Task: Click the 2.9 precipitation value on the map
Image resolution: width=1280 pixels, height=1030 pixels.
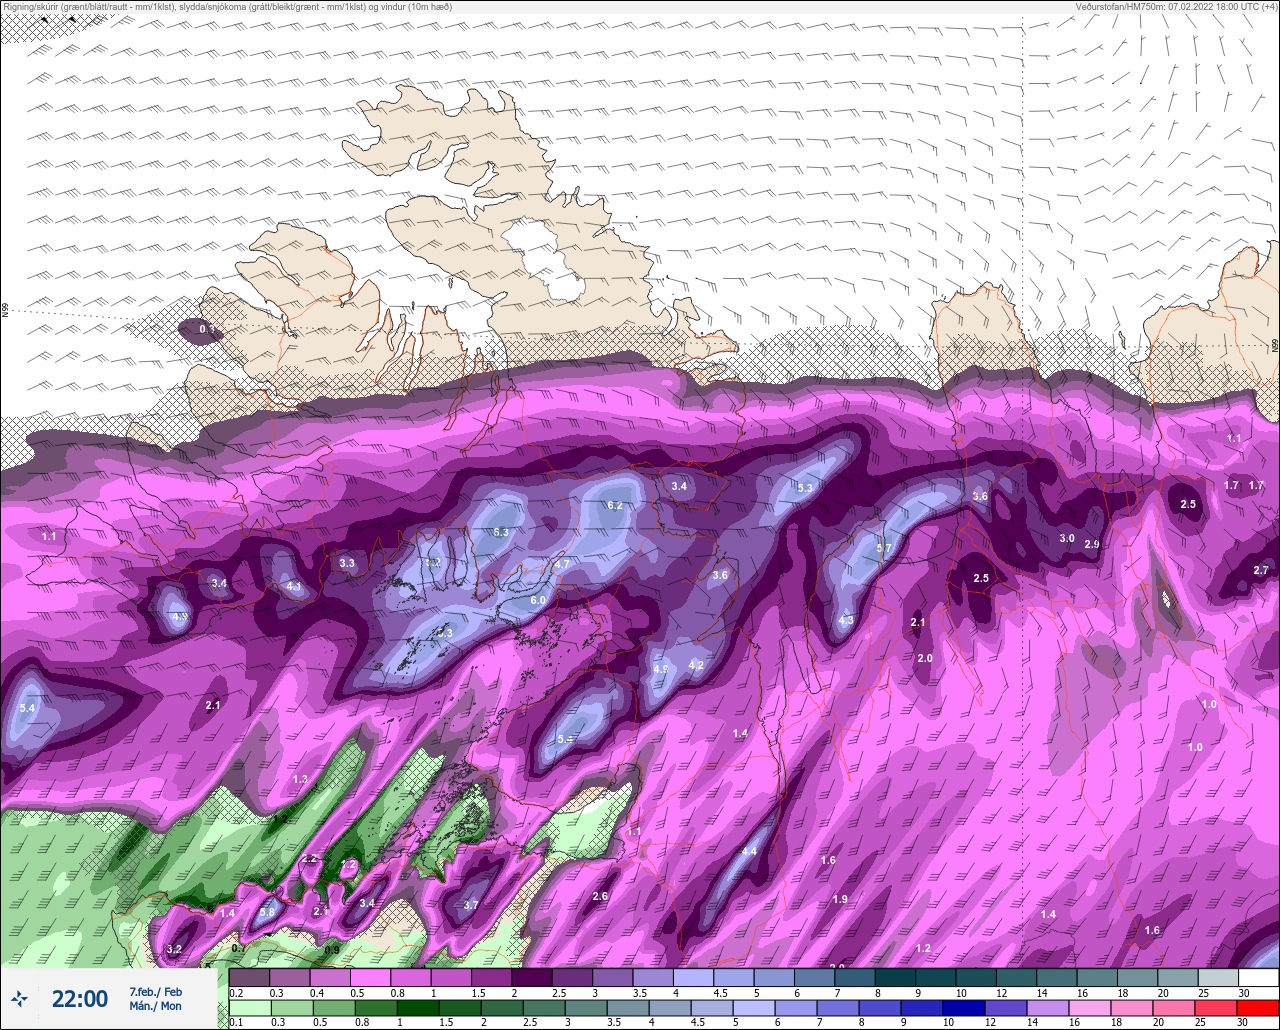Action: pyautogui.click(x=1092, y=544)
